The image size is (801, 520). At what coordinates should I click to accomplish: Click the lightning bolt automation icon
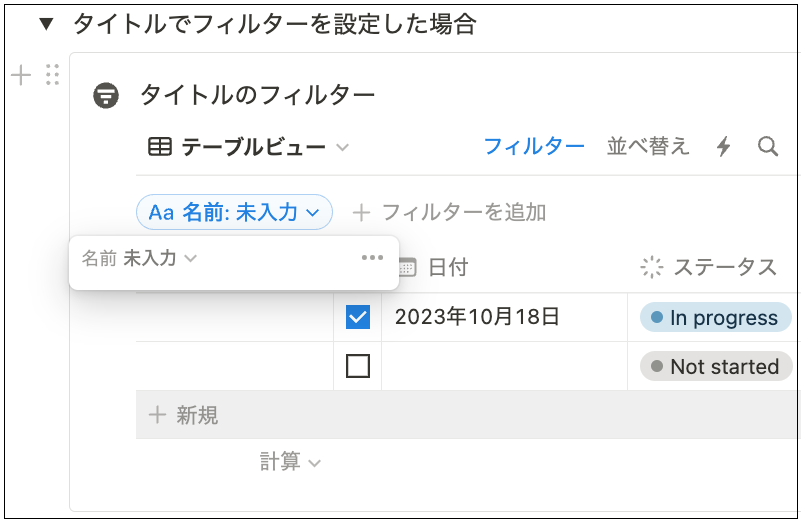pos(724,147)
